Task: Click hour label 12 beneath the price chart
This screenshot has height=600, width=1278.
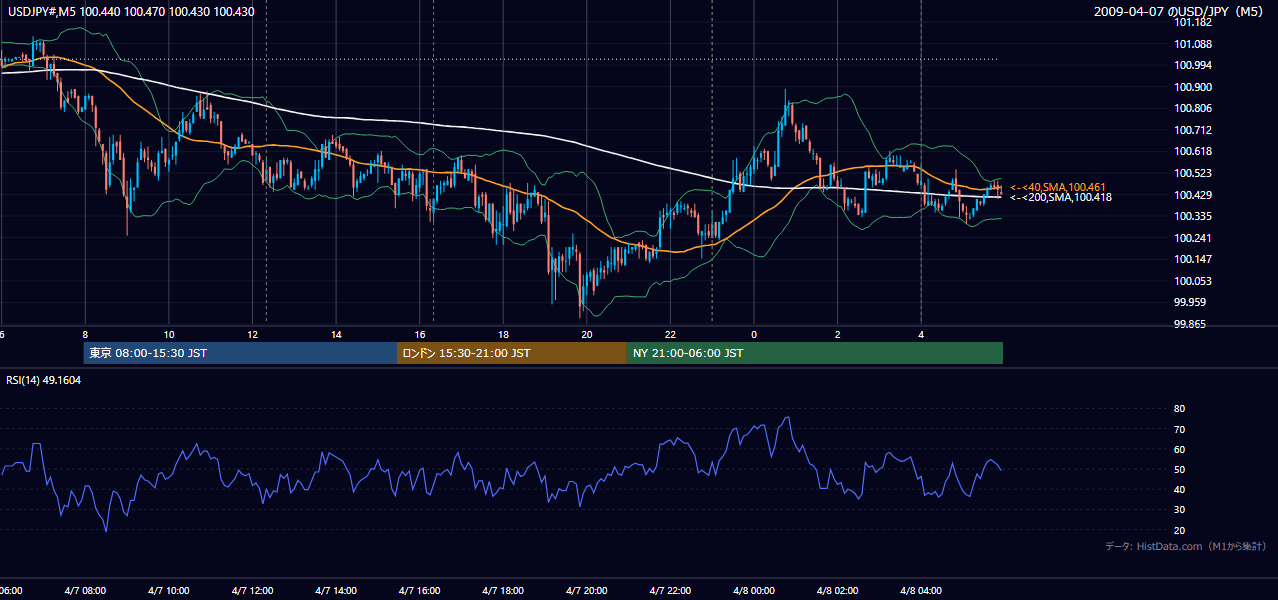Action: [253, 335]
